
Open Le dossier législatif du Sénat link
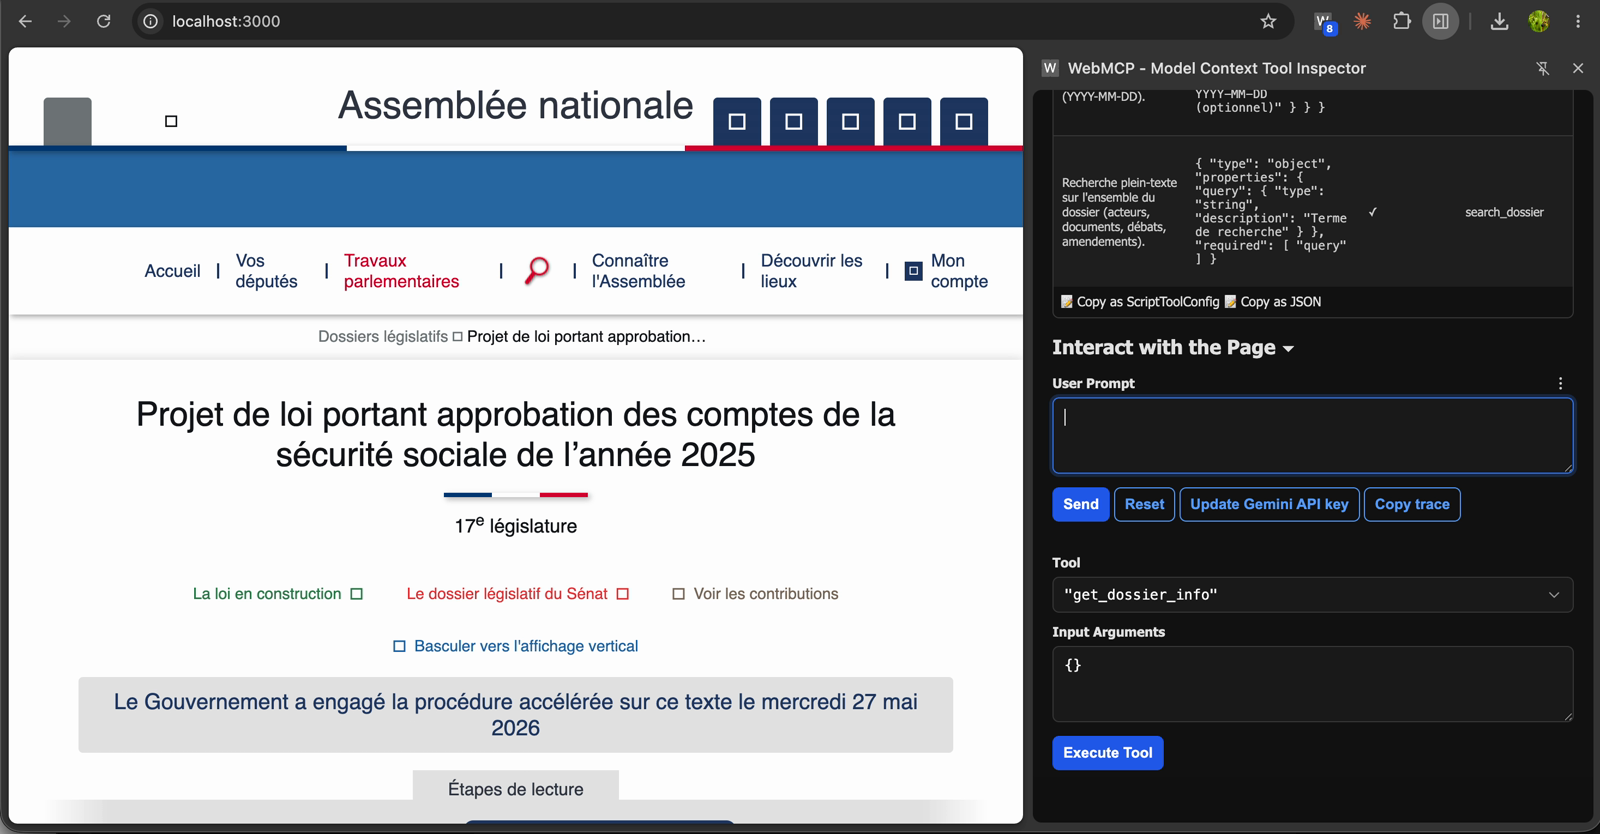pos(517,594)
